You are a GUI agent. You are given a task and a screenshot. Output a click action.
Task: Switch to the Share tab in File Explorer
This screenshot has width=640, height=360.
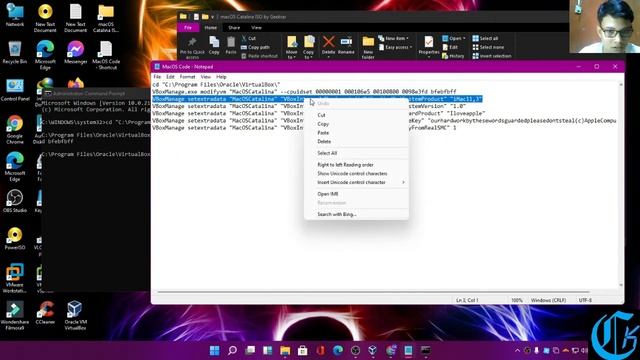pyautogui.click(x=234, y=27)
